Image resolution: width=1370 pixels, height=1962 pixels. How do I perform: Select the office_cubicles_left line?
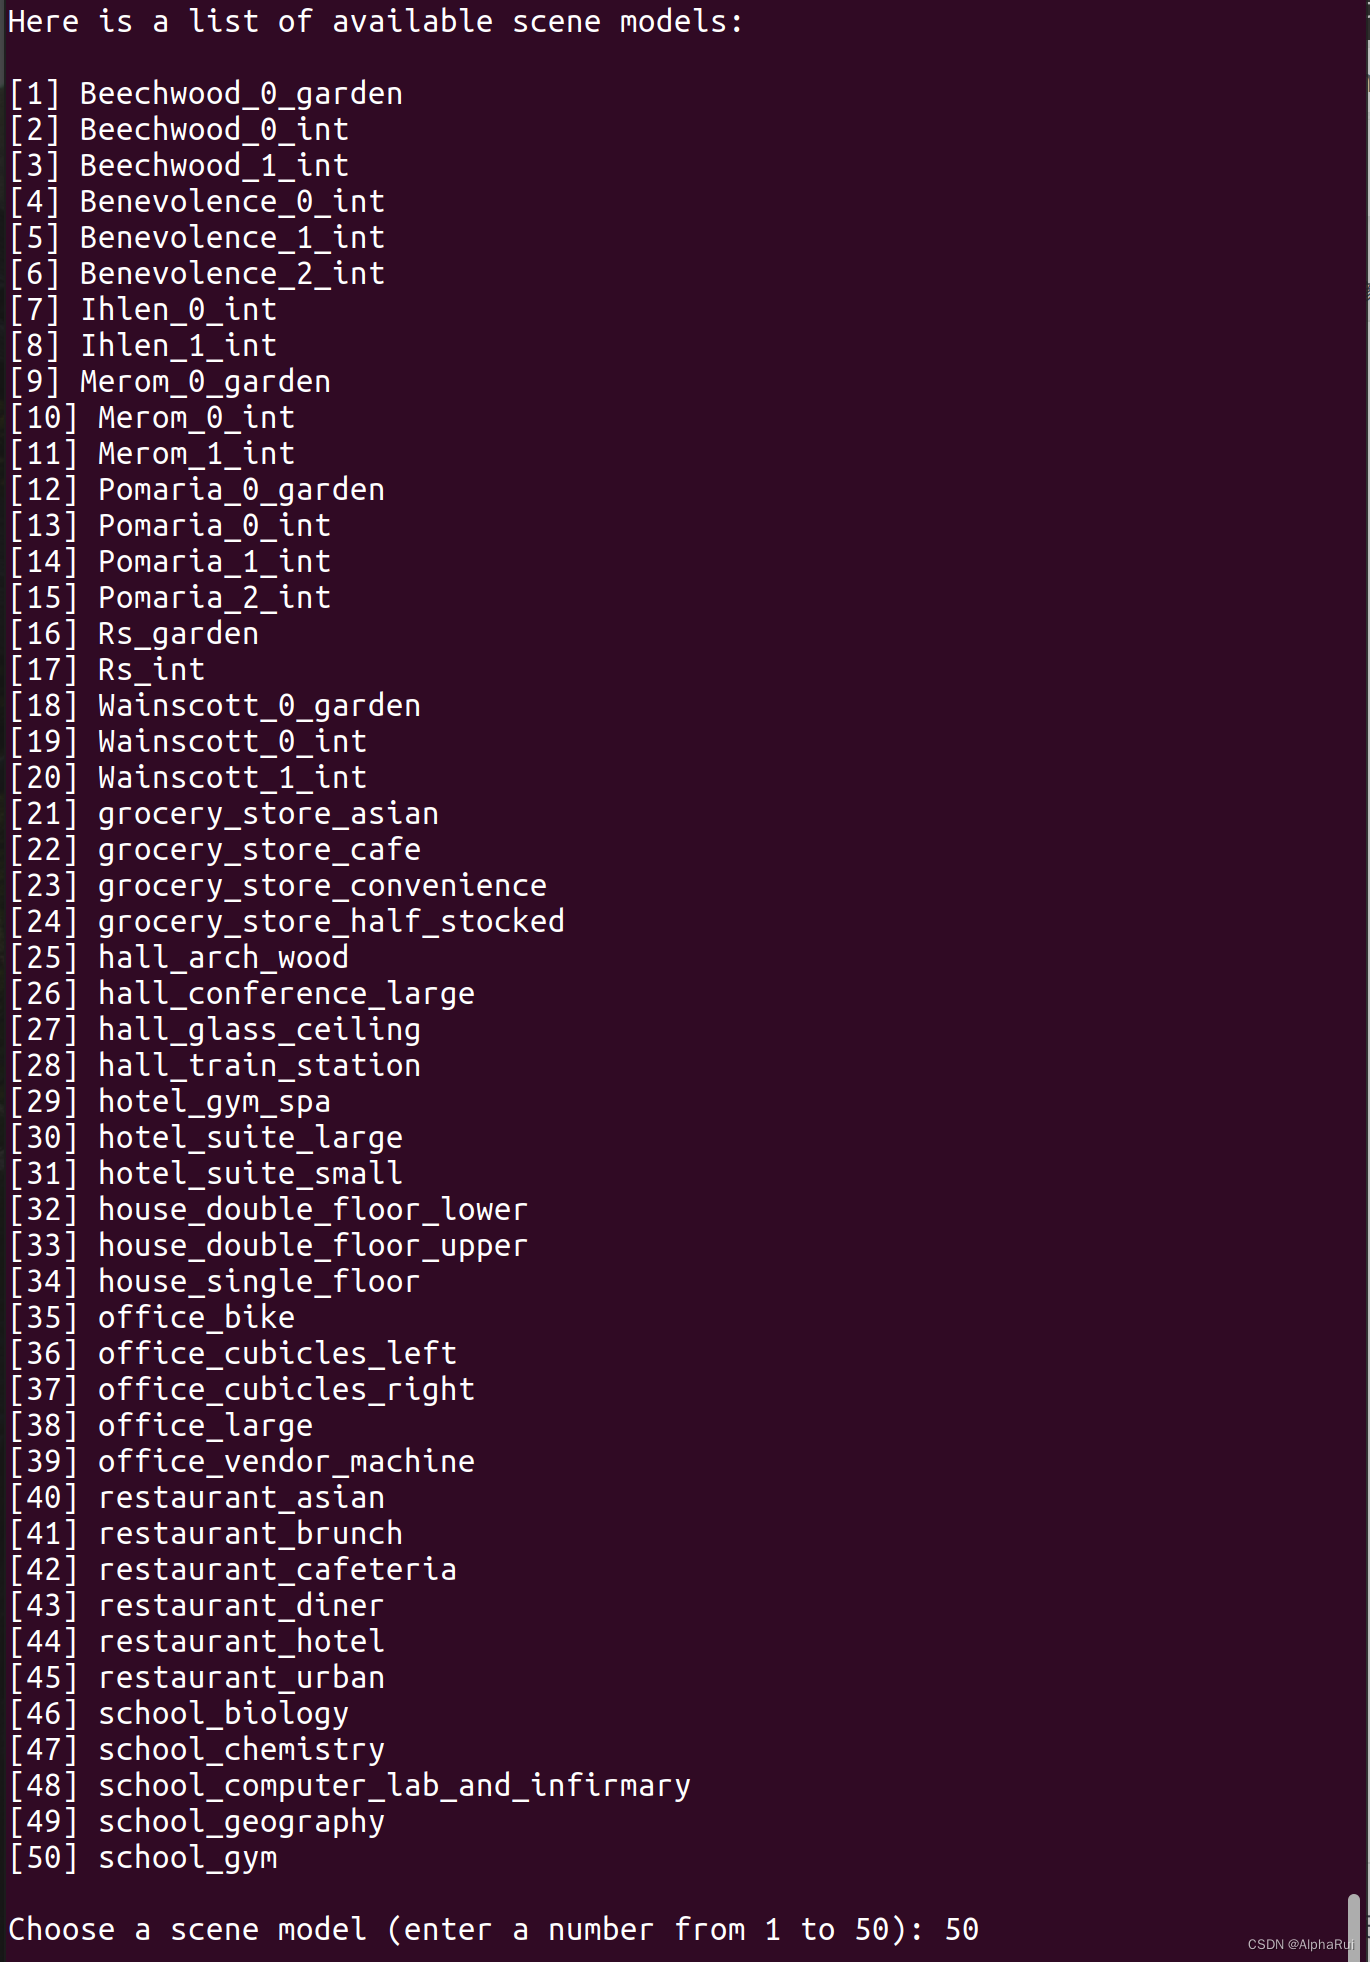pos(233,1354)
